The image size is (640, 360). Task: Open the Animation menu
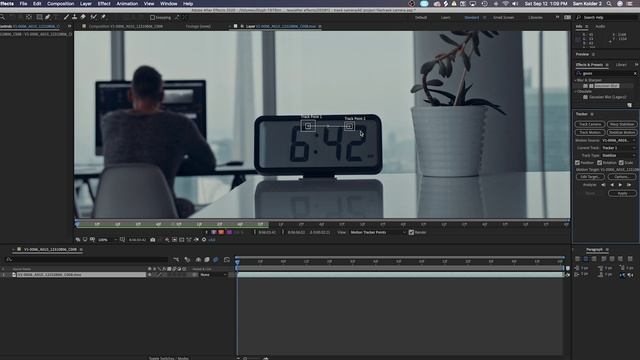[x=127, y=3]
